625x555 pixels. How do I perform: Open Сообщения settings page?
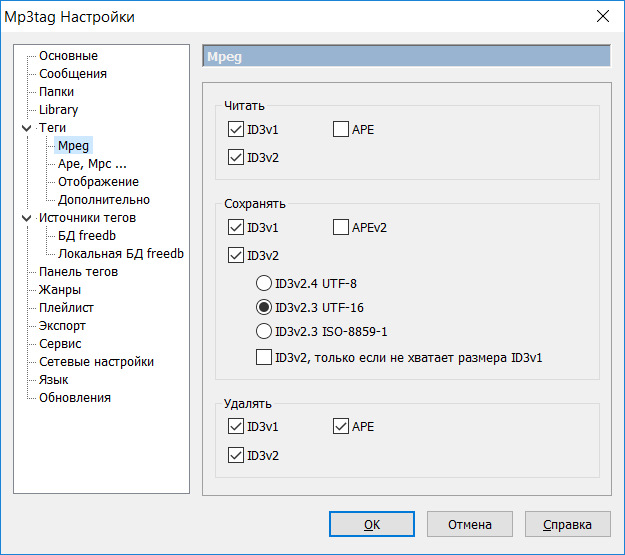(73, 74)
